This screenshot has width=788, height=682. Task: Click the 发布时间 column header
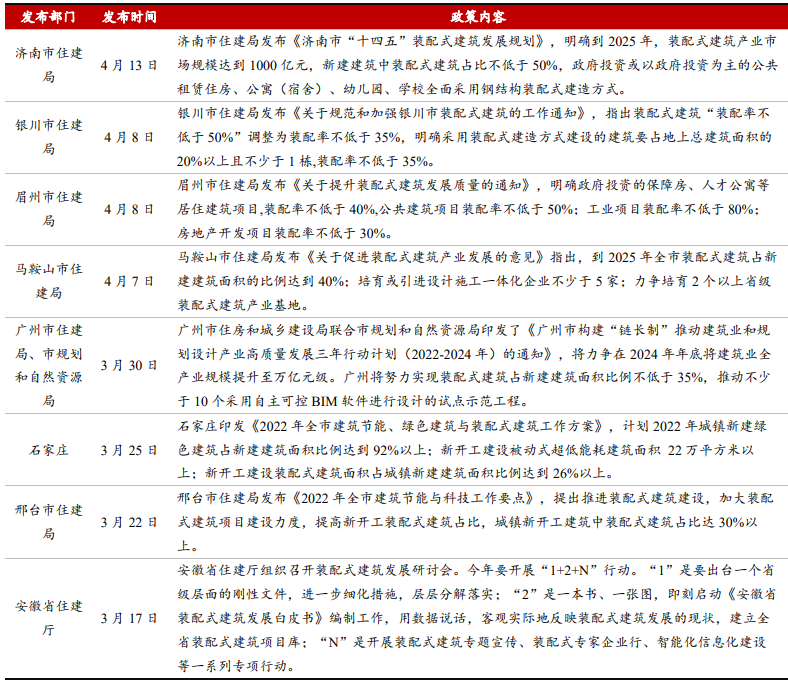point(129,17)
